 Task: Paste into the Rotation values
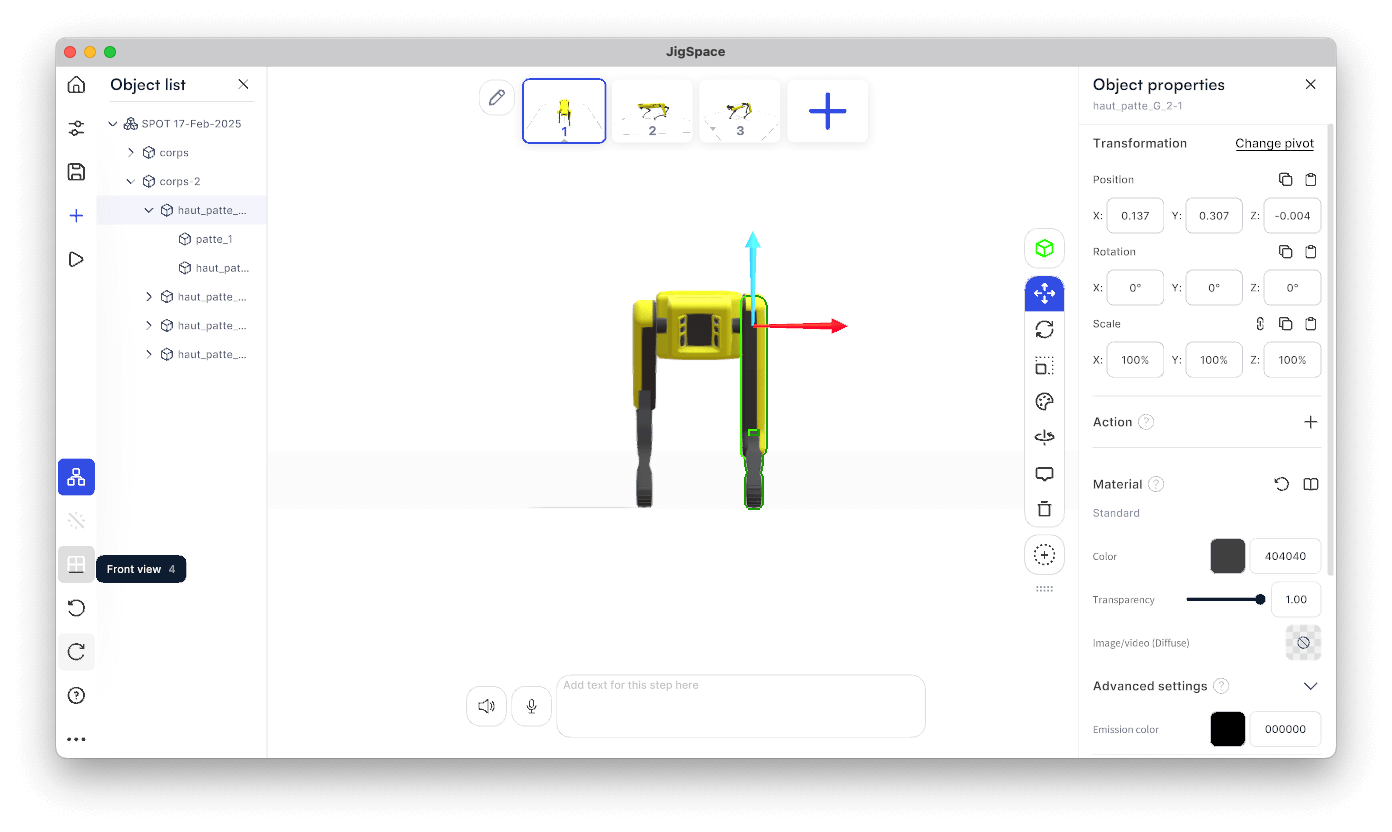coord(1311,252)
